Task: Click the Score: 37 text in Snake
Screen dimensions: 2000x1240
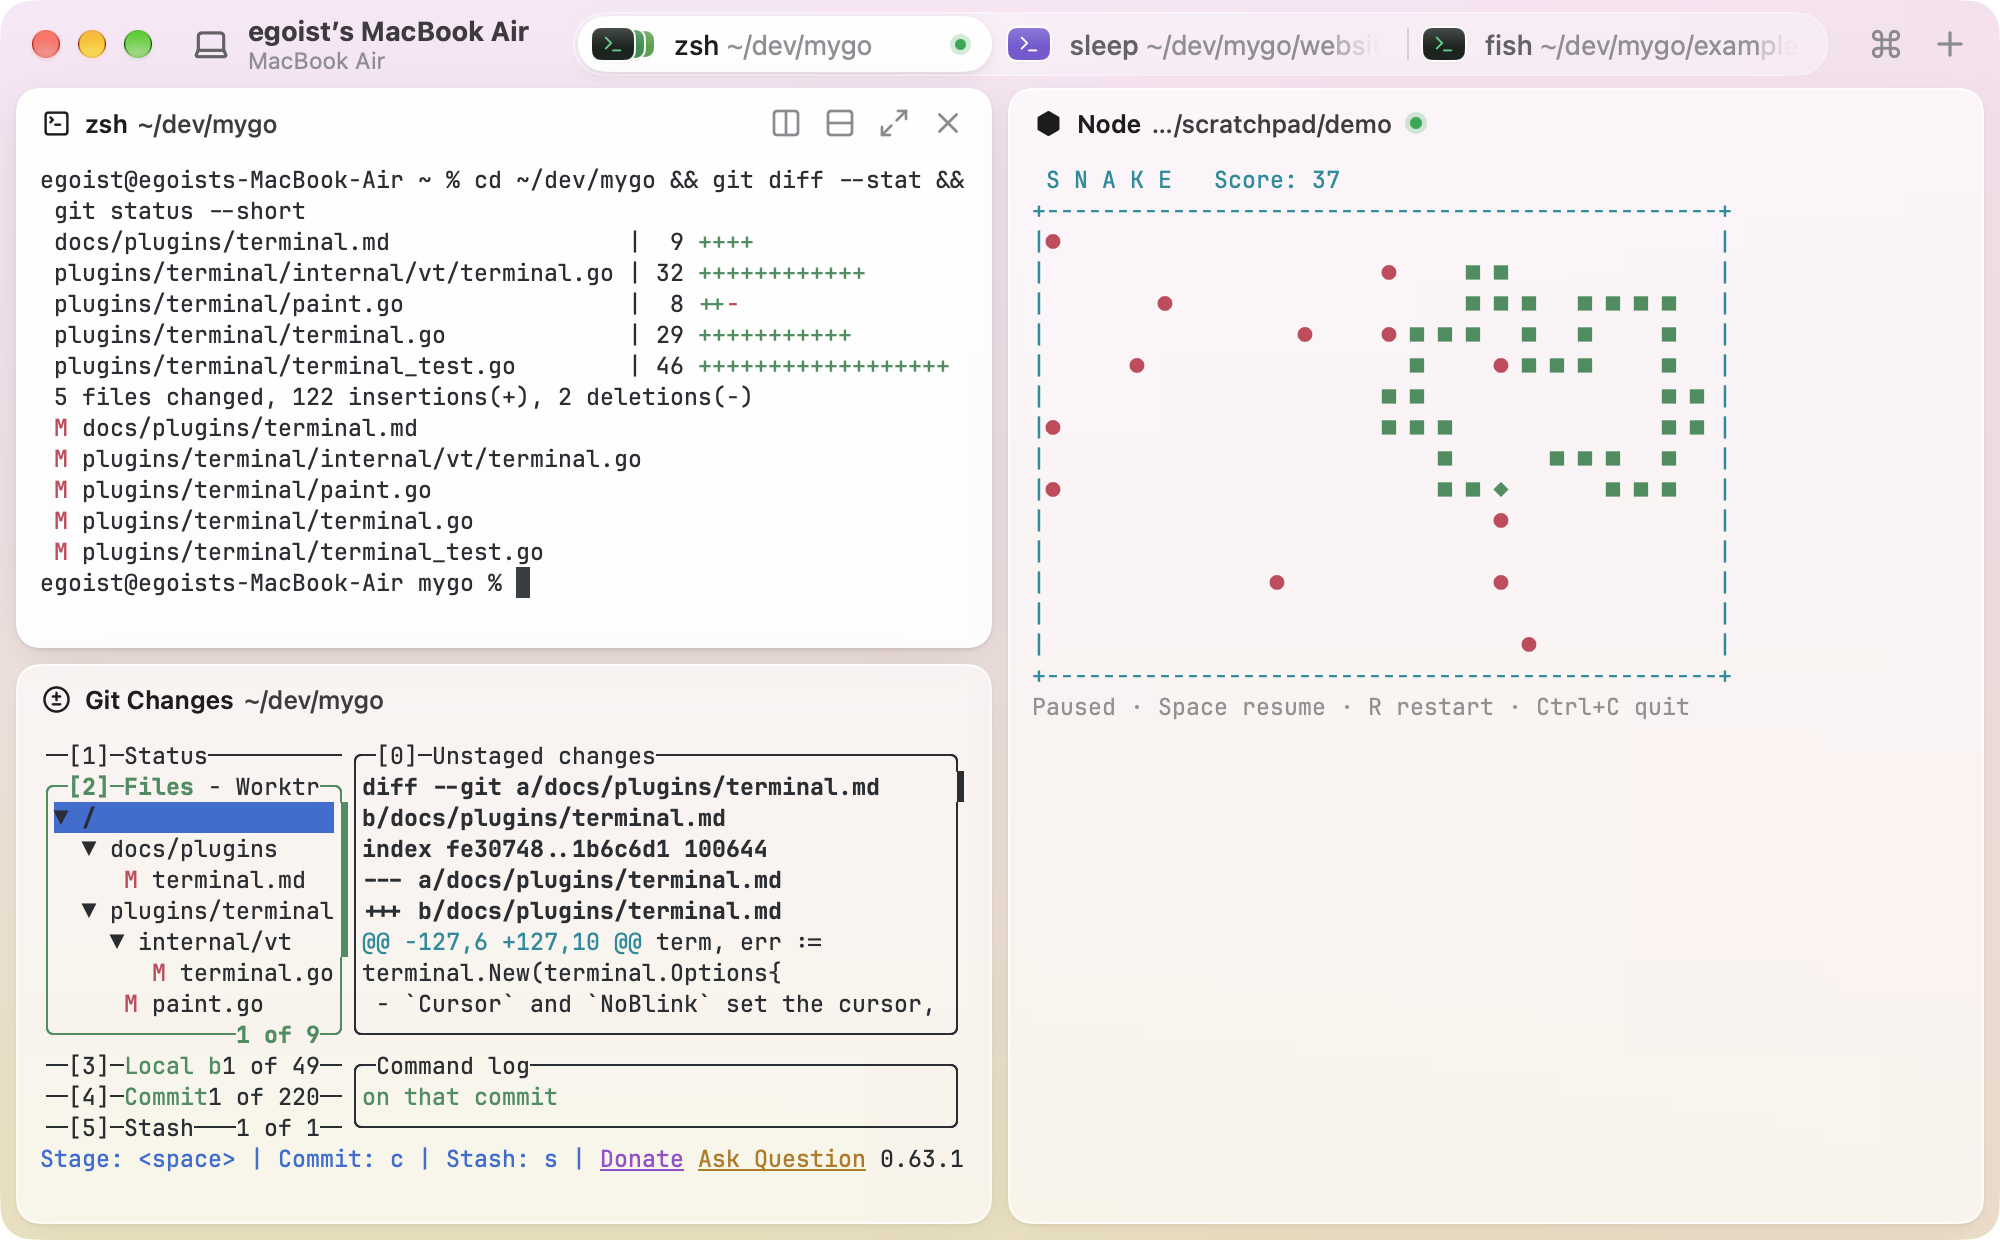Action: (1277, 180)
